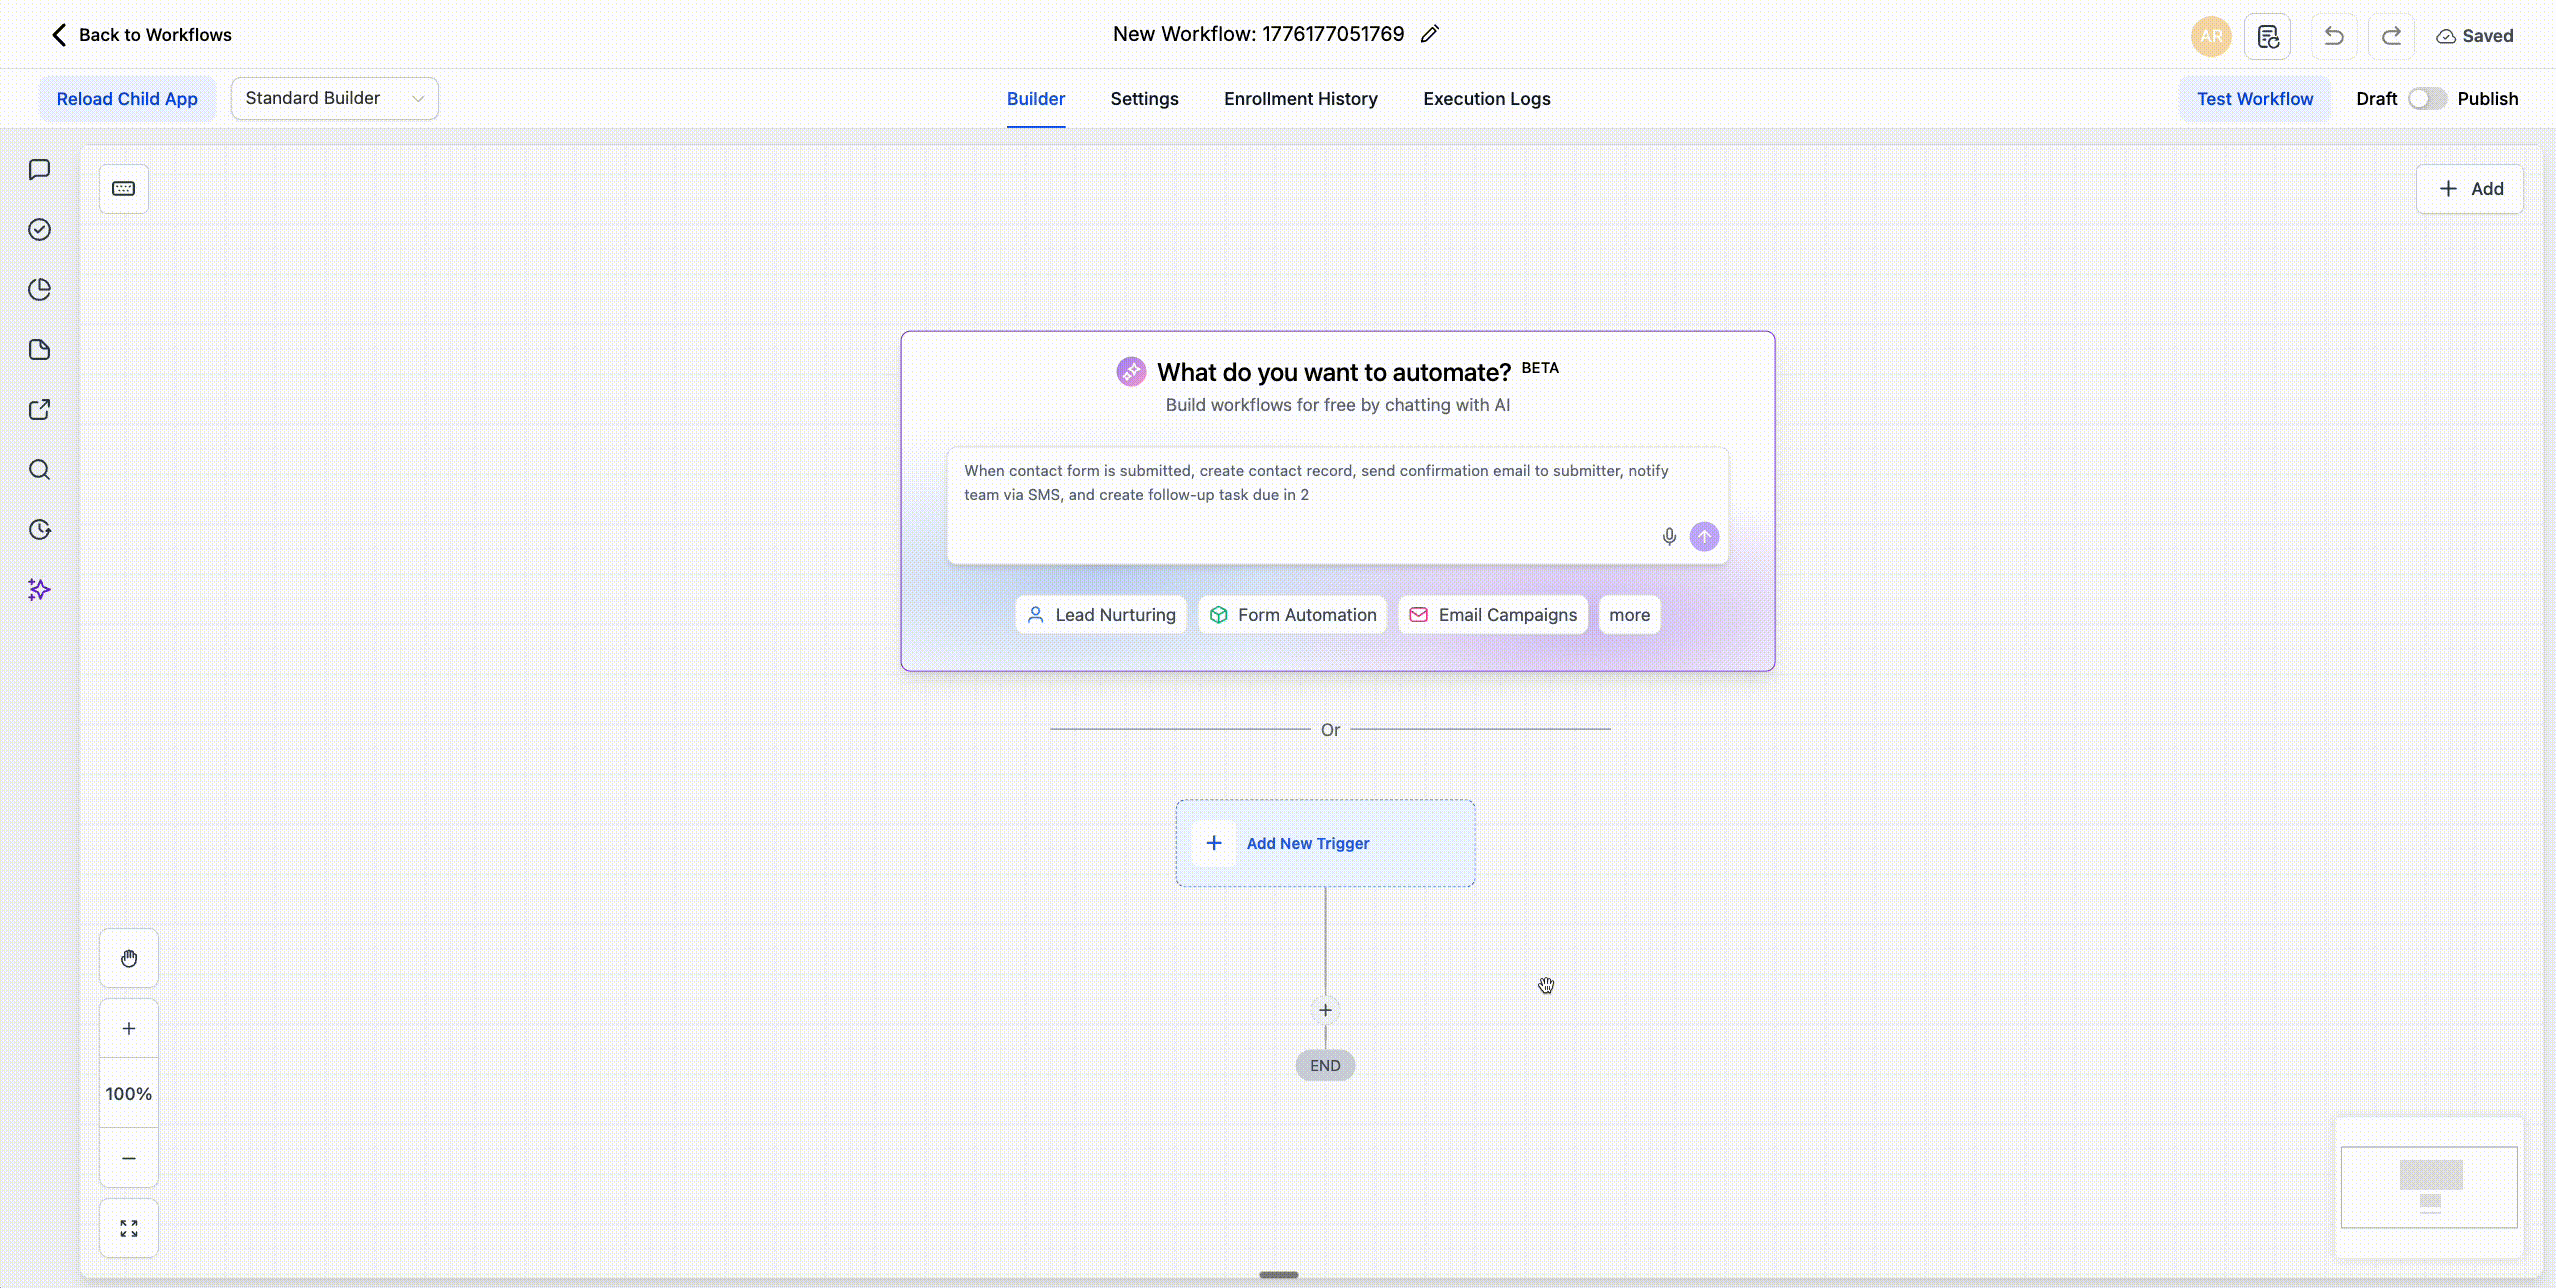Expand the 'more' suggestions chip

(1629, 615)
